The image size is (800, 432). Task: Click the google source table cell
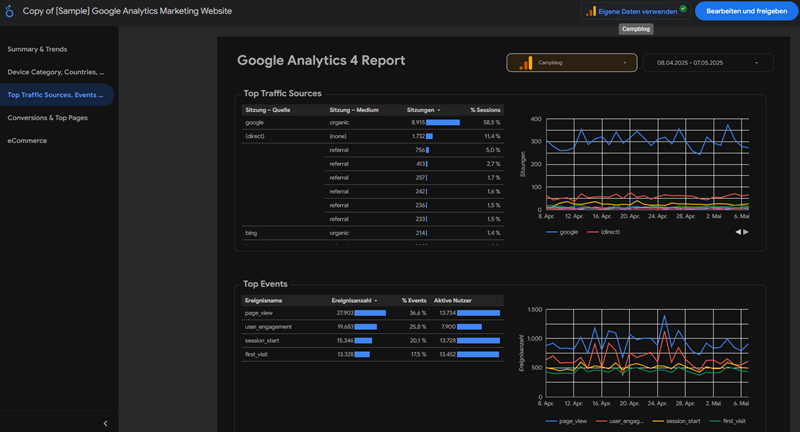coord(255,122)
